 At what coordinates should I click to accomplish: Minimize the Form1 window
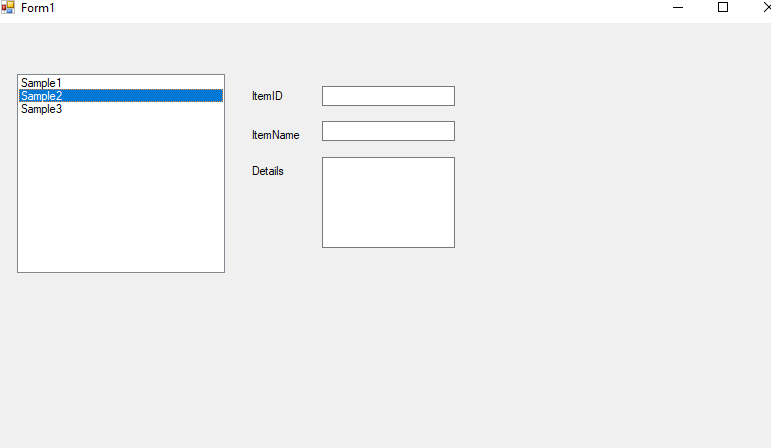click(678, 7)
